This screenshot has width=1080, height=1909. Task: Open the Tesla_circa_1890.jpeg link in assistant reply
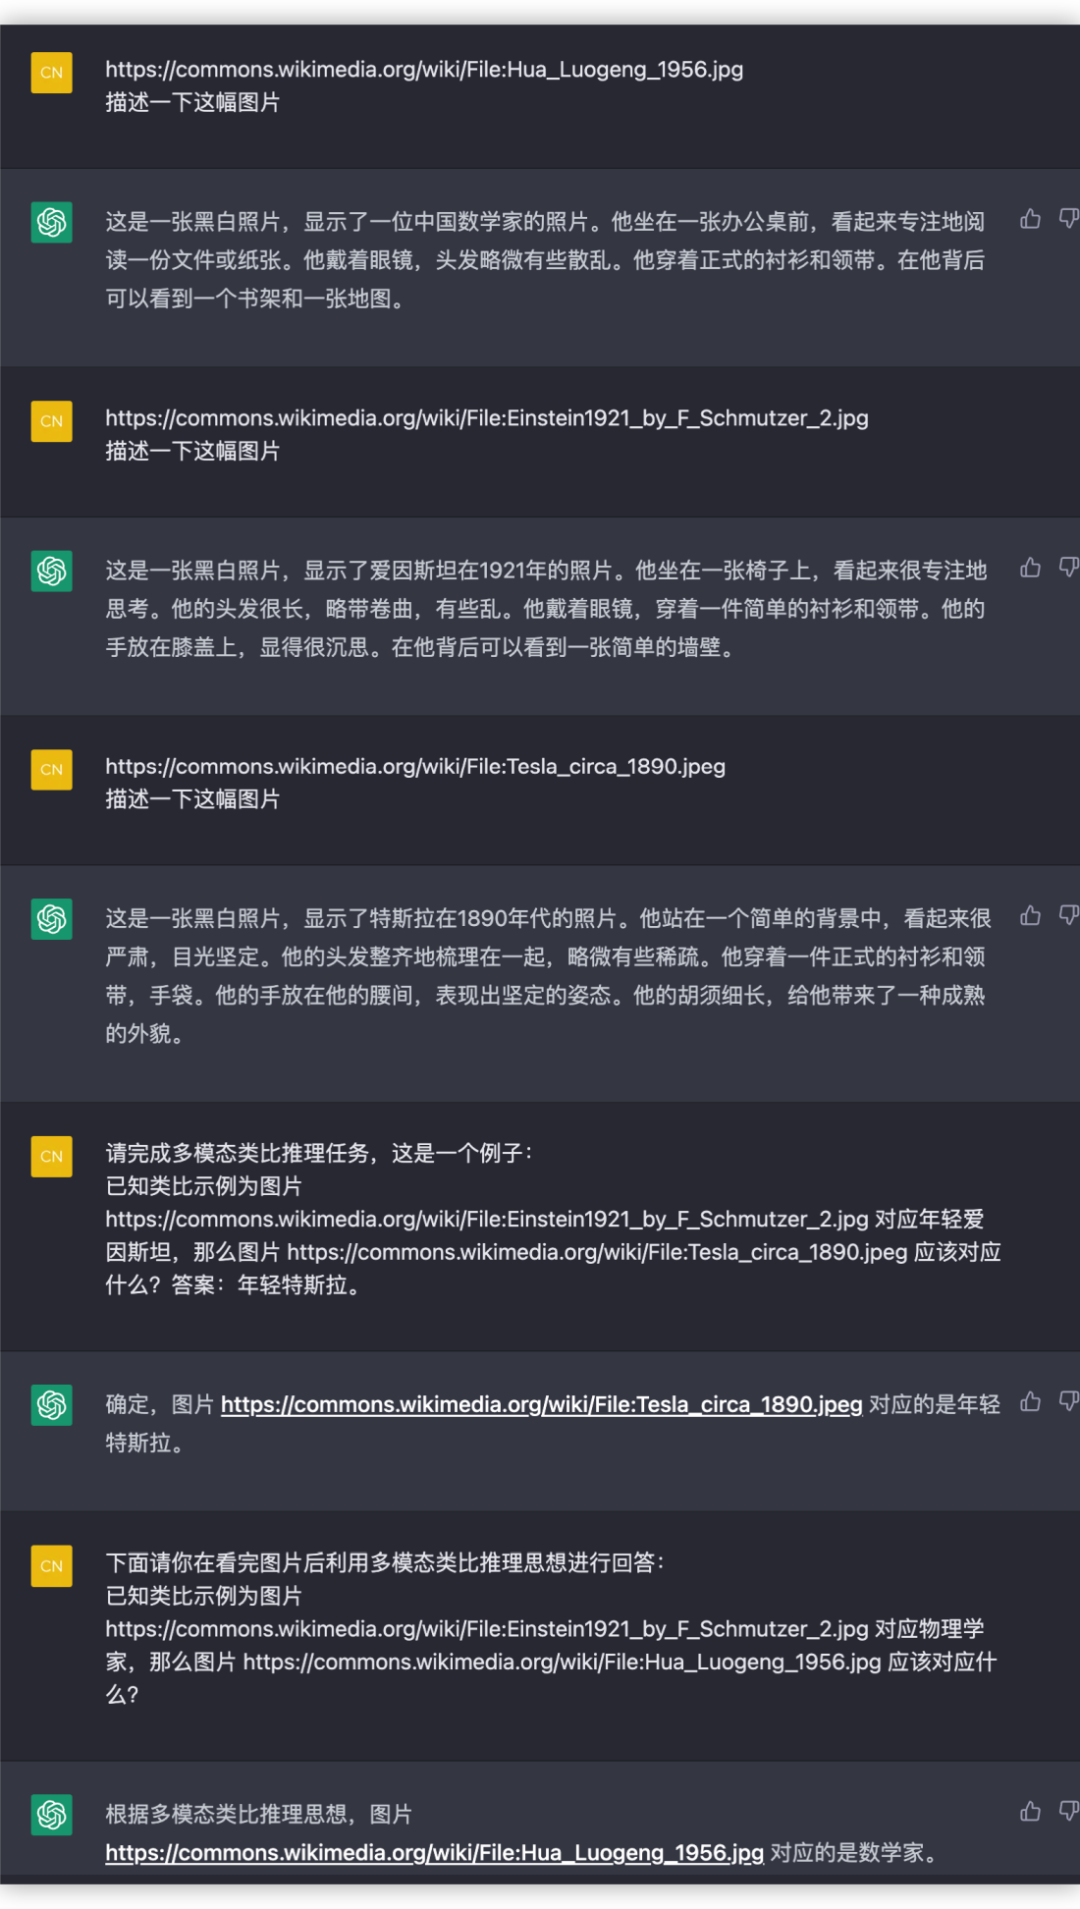(x=541, y=1405)
